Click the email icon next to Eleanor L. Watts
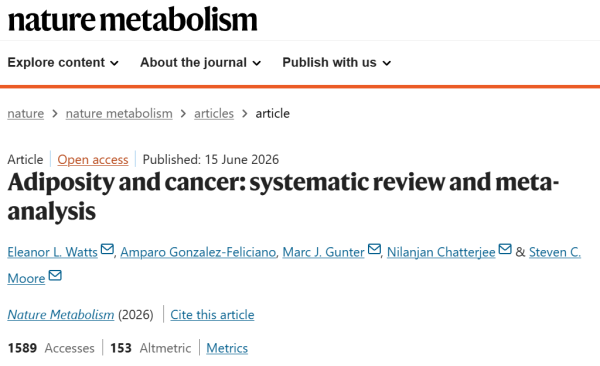Image resolution: width=600 pixels, height=366 pixels. pos(107,249)
